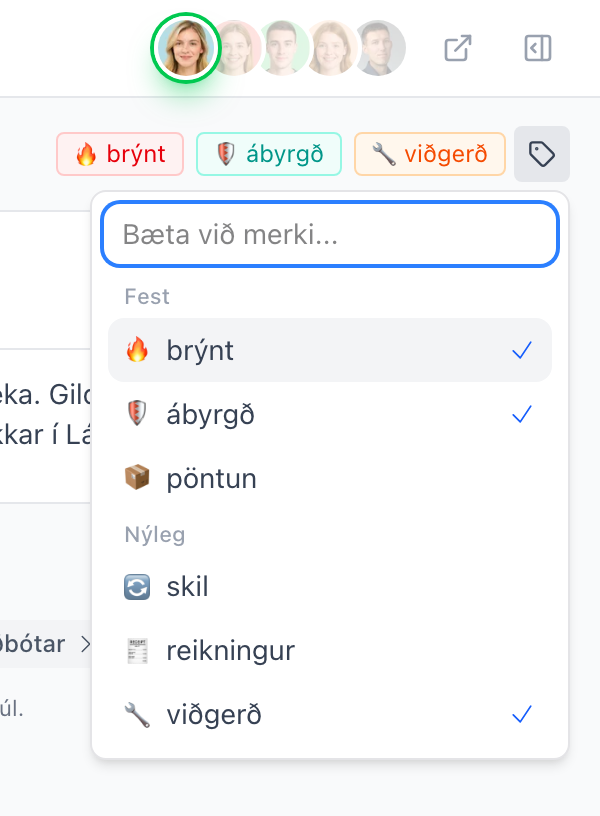Uncheck the ábyrgð tag in list

click(330, 415)
